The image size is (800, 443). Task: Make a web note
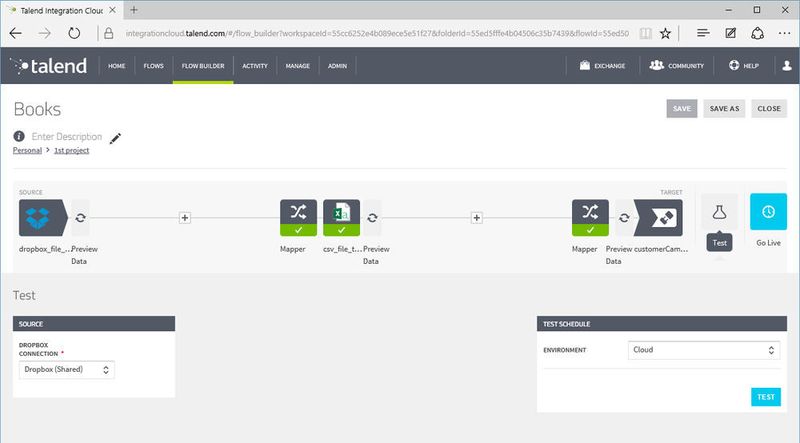pos(731,33)
